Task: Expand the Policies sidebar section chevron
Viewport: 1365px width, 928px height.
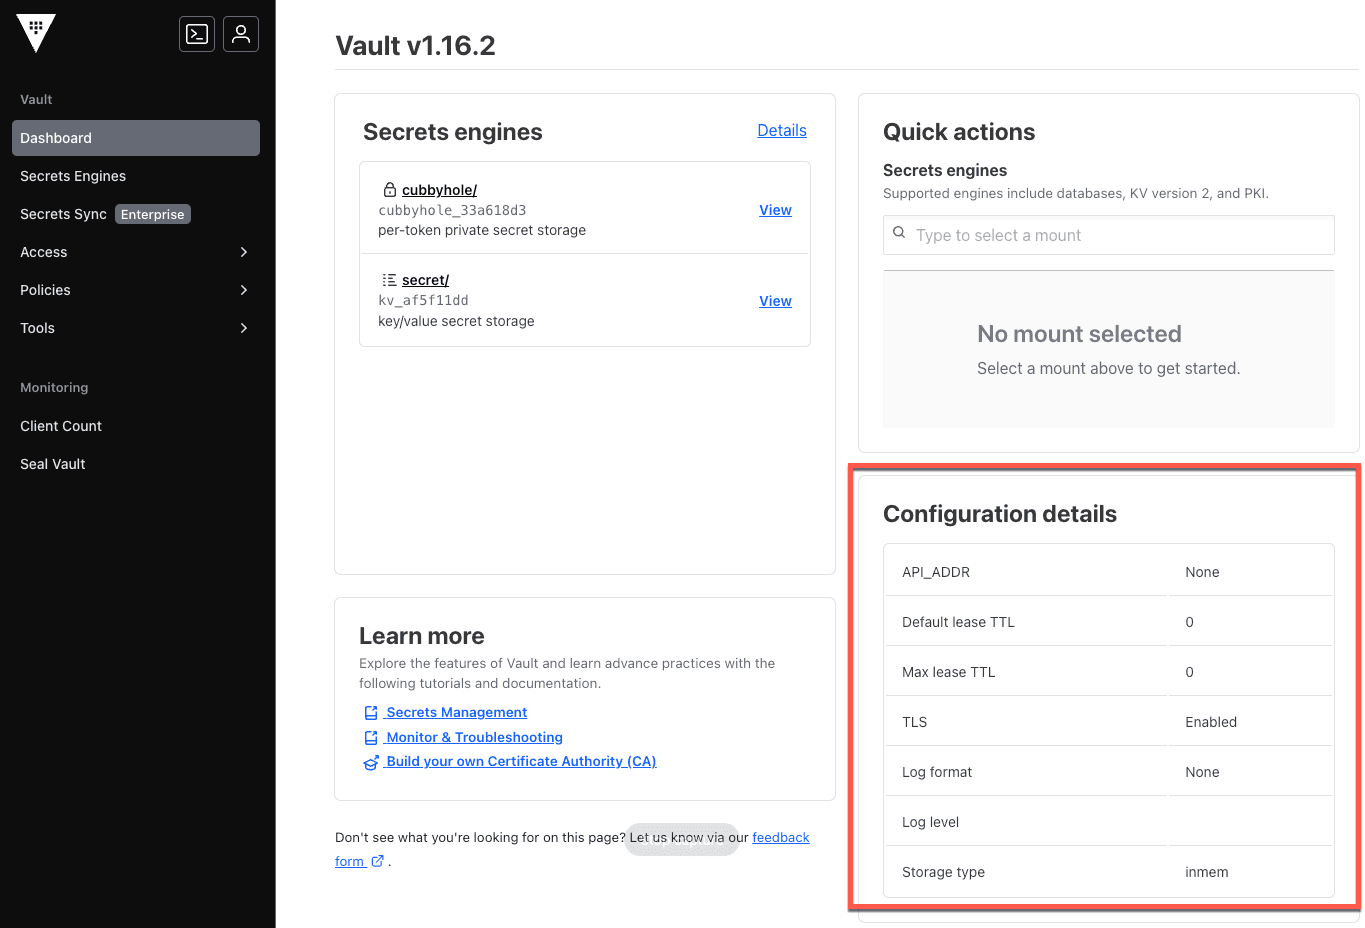Action: [244, 290]
